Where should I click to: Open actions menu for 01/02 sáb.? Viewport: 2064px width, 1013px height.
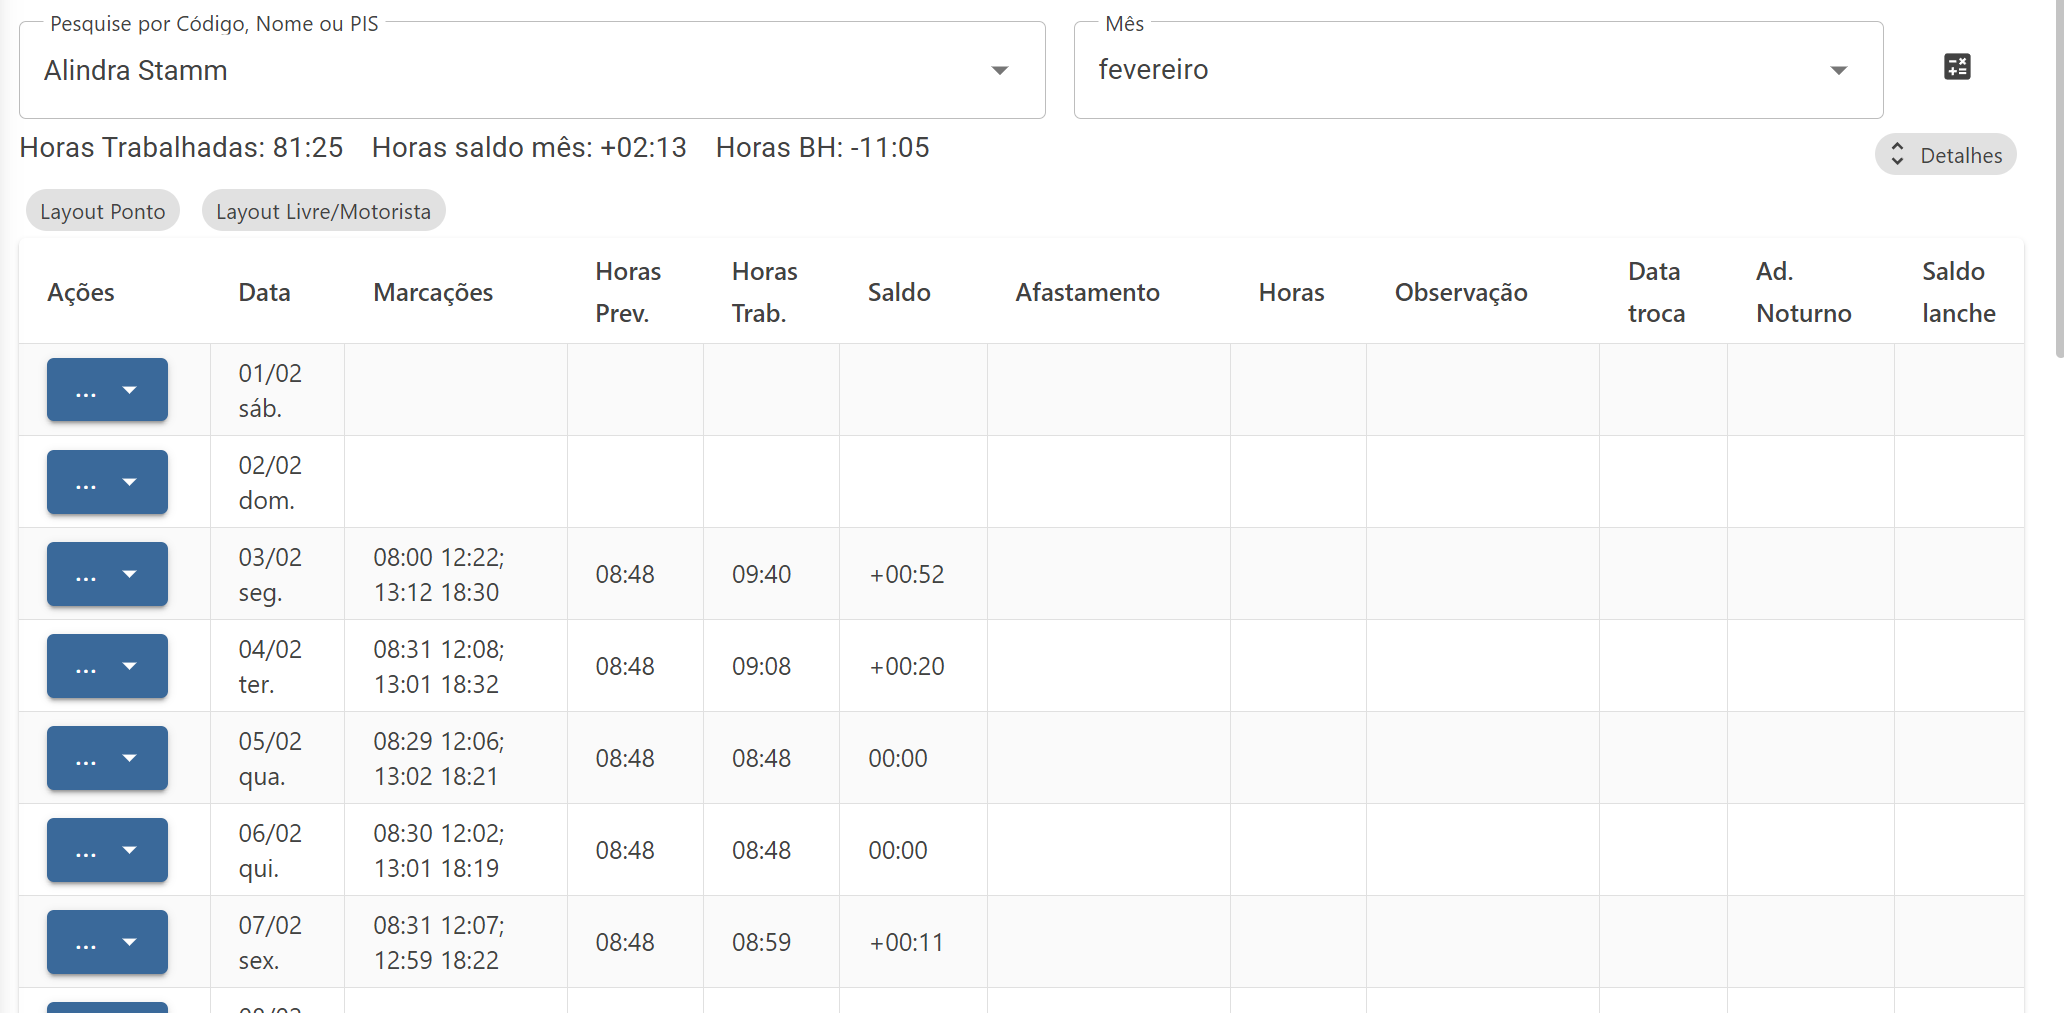pyautogui.click(x=107, y=390)
